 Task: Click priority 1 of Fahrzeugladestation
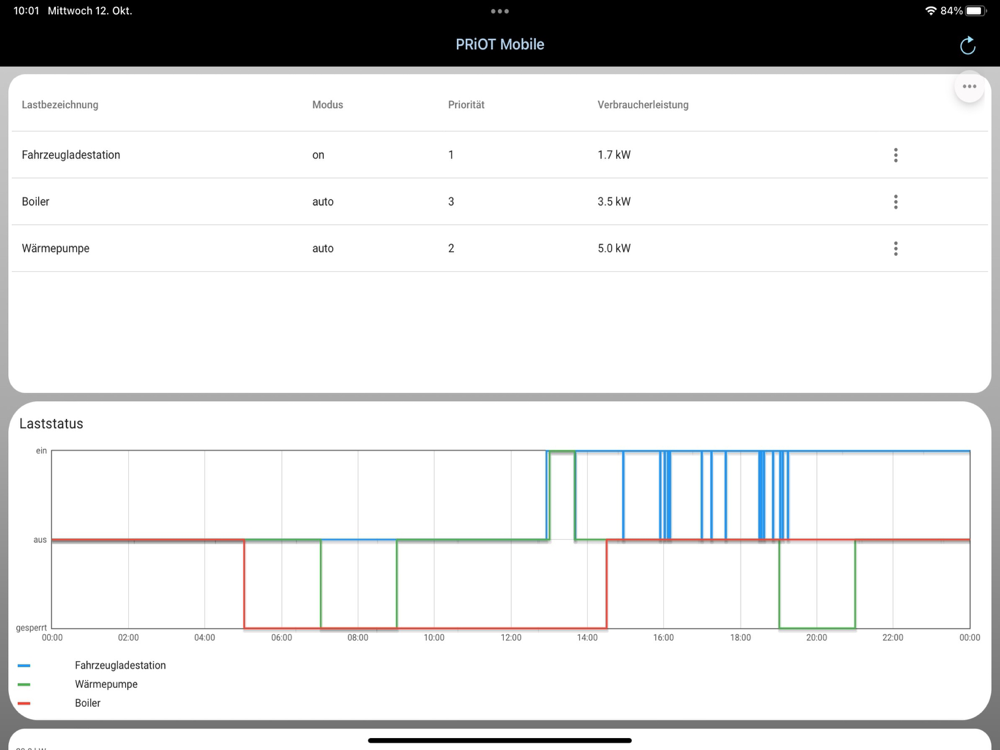451,155
